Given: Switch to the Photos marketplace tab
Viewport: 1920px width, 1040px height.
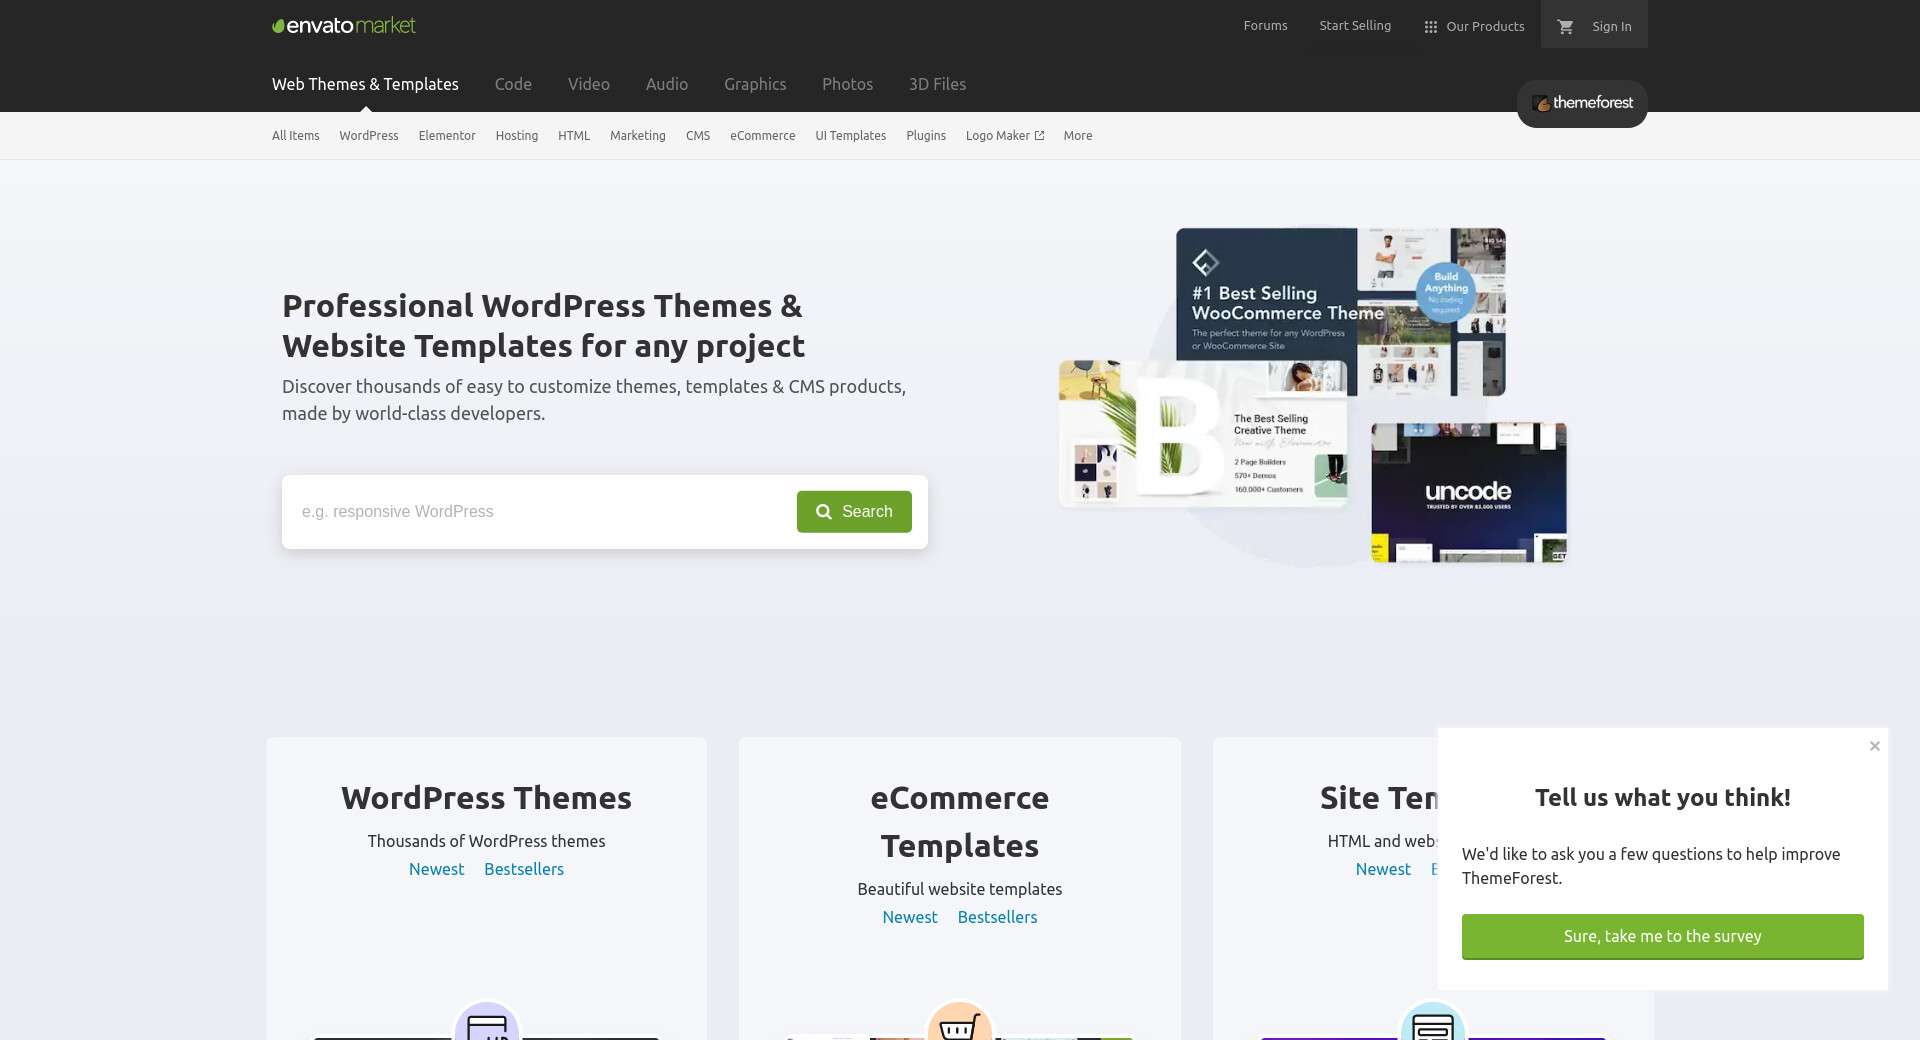Looking at the screenshot, I should pyautogui.click(x=848, y=84).
